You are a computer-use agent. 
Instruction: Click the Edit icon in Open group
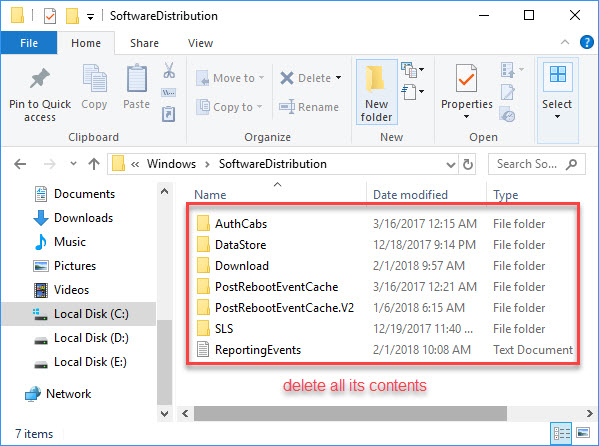[x=508, y=92]
